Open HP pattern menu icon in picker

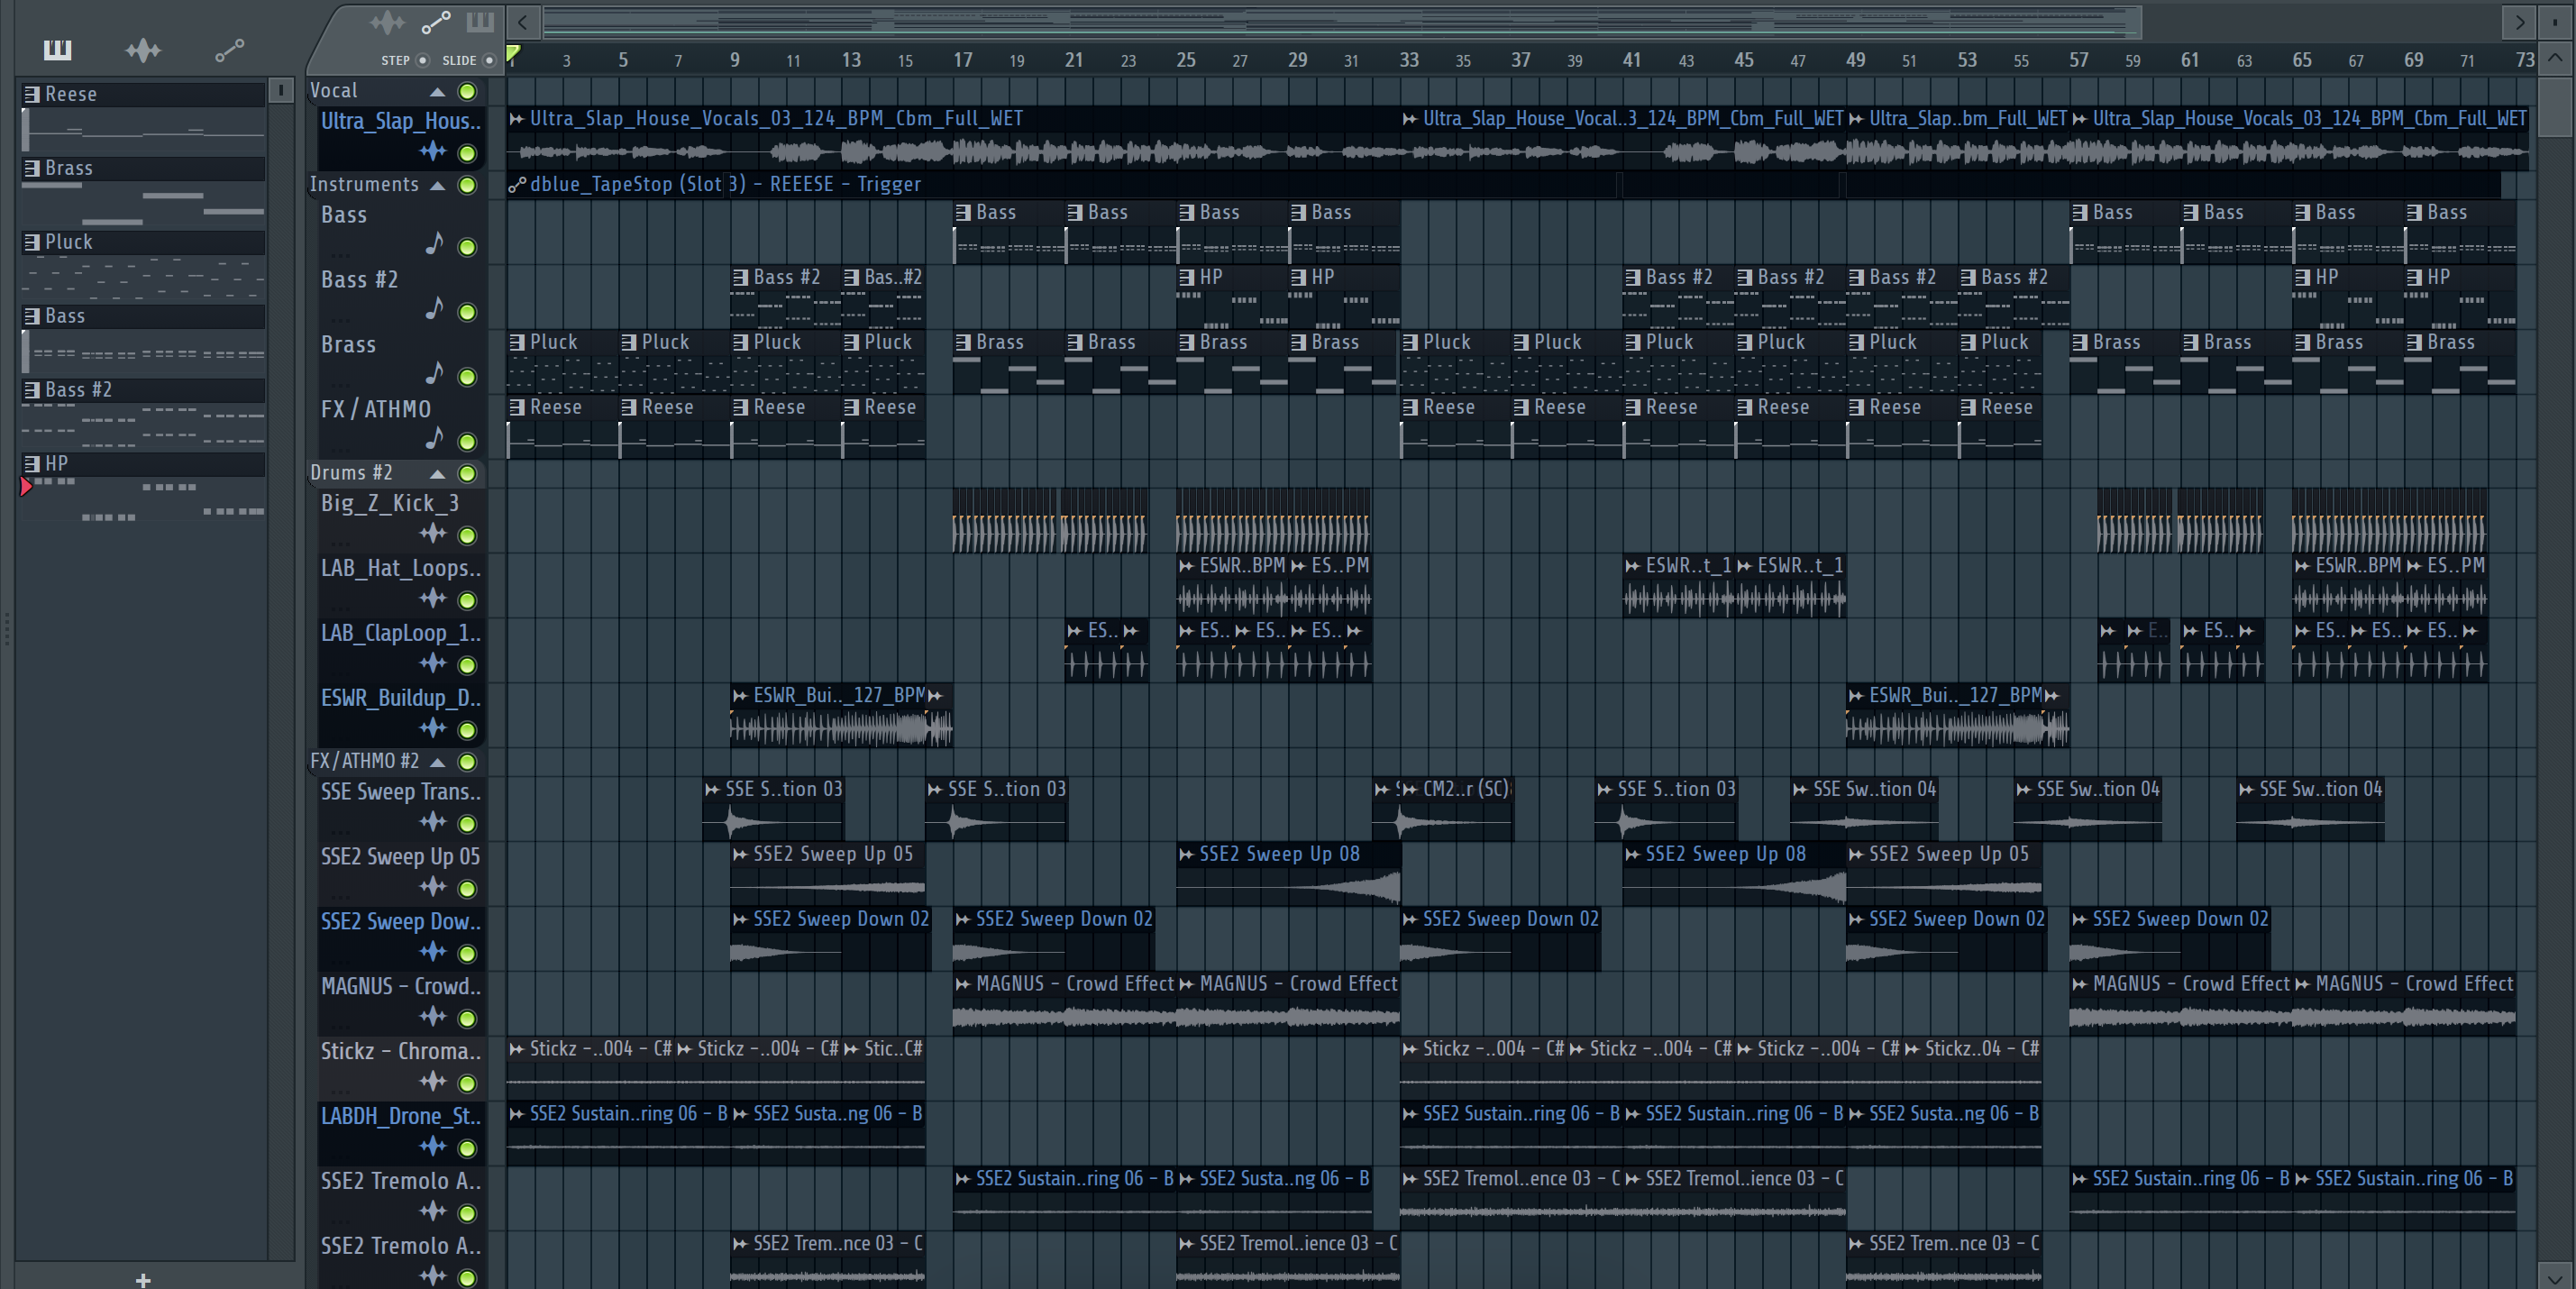tap(31, 464)
